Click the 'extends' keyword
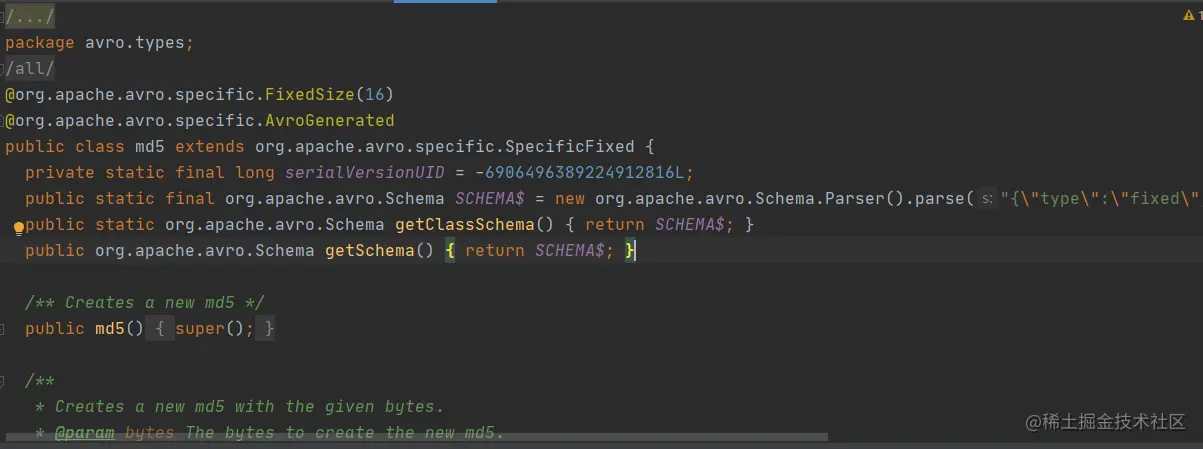Screen dimensions: 1203x449 210,147
